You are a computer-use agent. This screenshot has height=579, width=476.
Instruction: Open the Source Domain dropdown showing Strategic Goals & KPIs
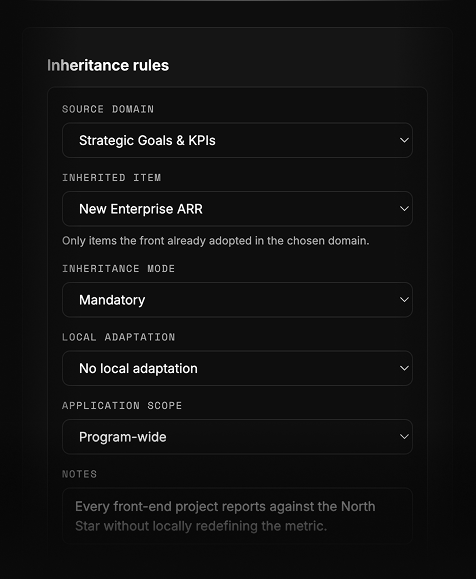pos(237,140)
